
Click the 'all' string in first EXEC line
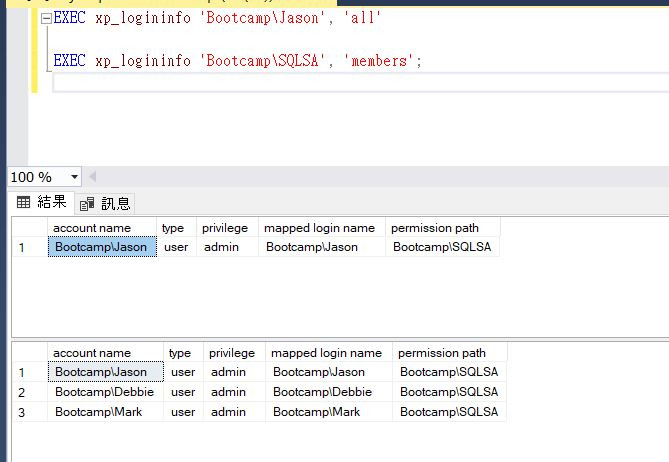tap(362, 18)
